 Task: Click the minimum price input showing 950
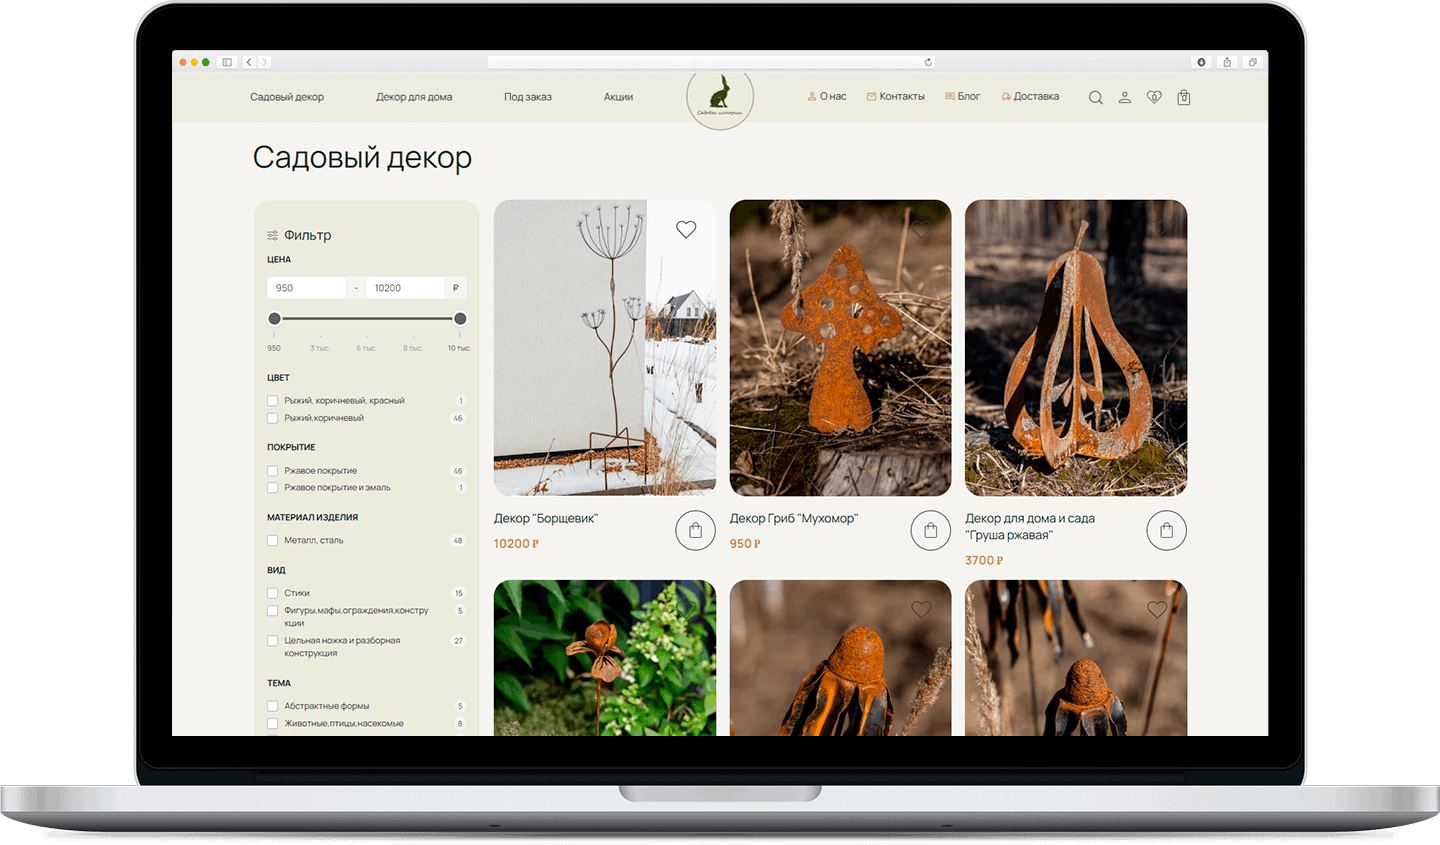[306, 287]
